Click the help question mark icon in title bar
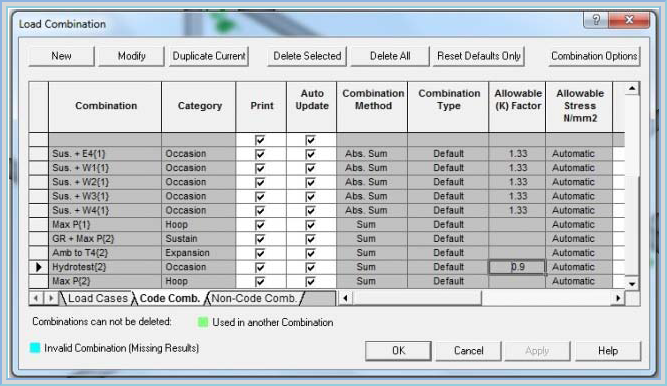Screen dimensions: 667x386 596,20
